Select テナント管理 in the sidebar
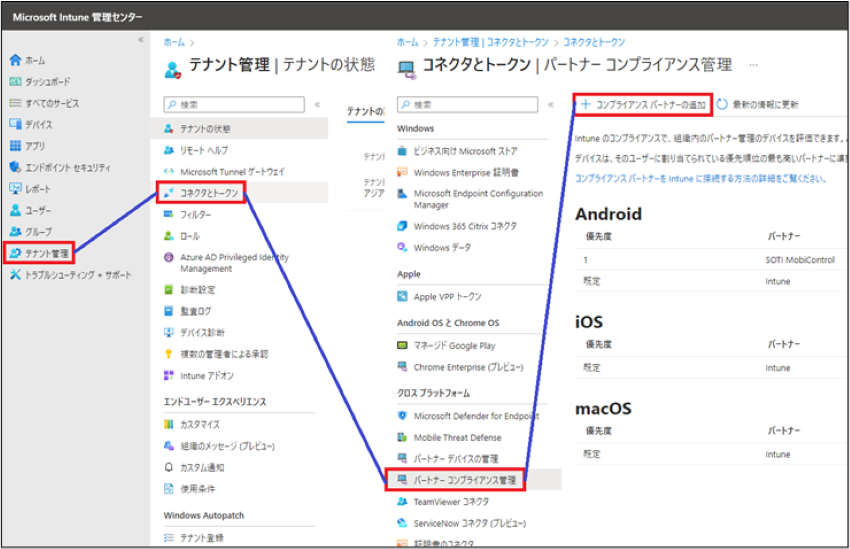850x549 pixels. pos(39,253)
